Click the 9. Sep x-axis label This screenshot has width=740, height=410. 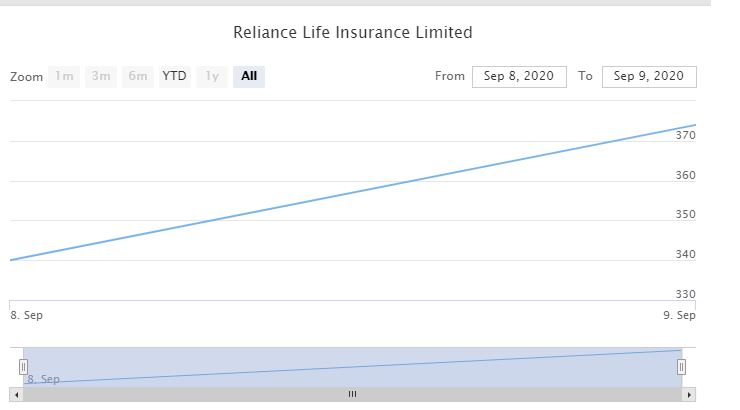[x=679, y=315]
